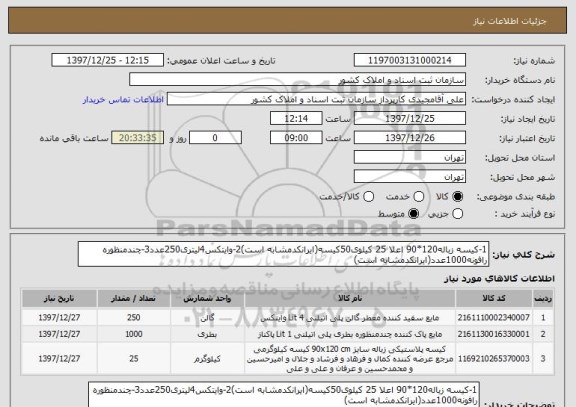Click the نام کالا column header
The image size is (576, 407).
[350, 298]
